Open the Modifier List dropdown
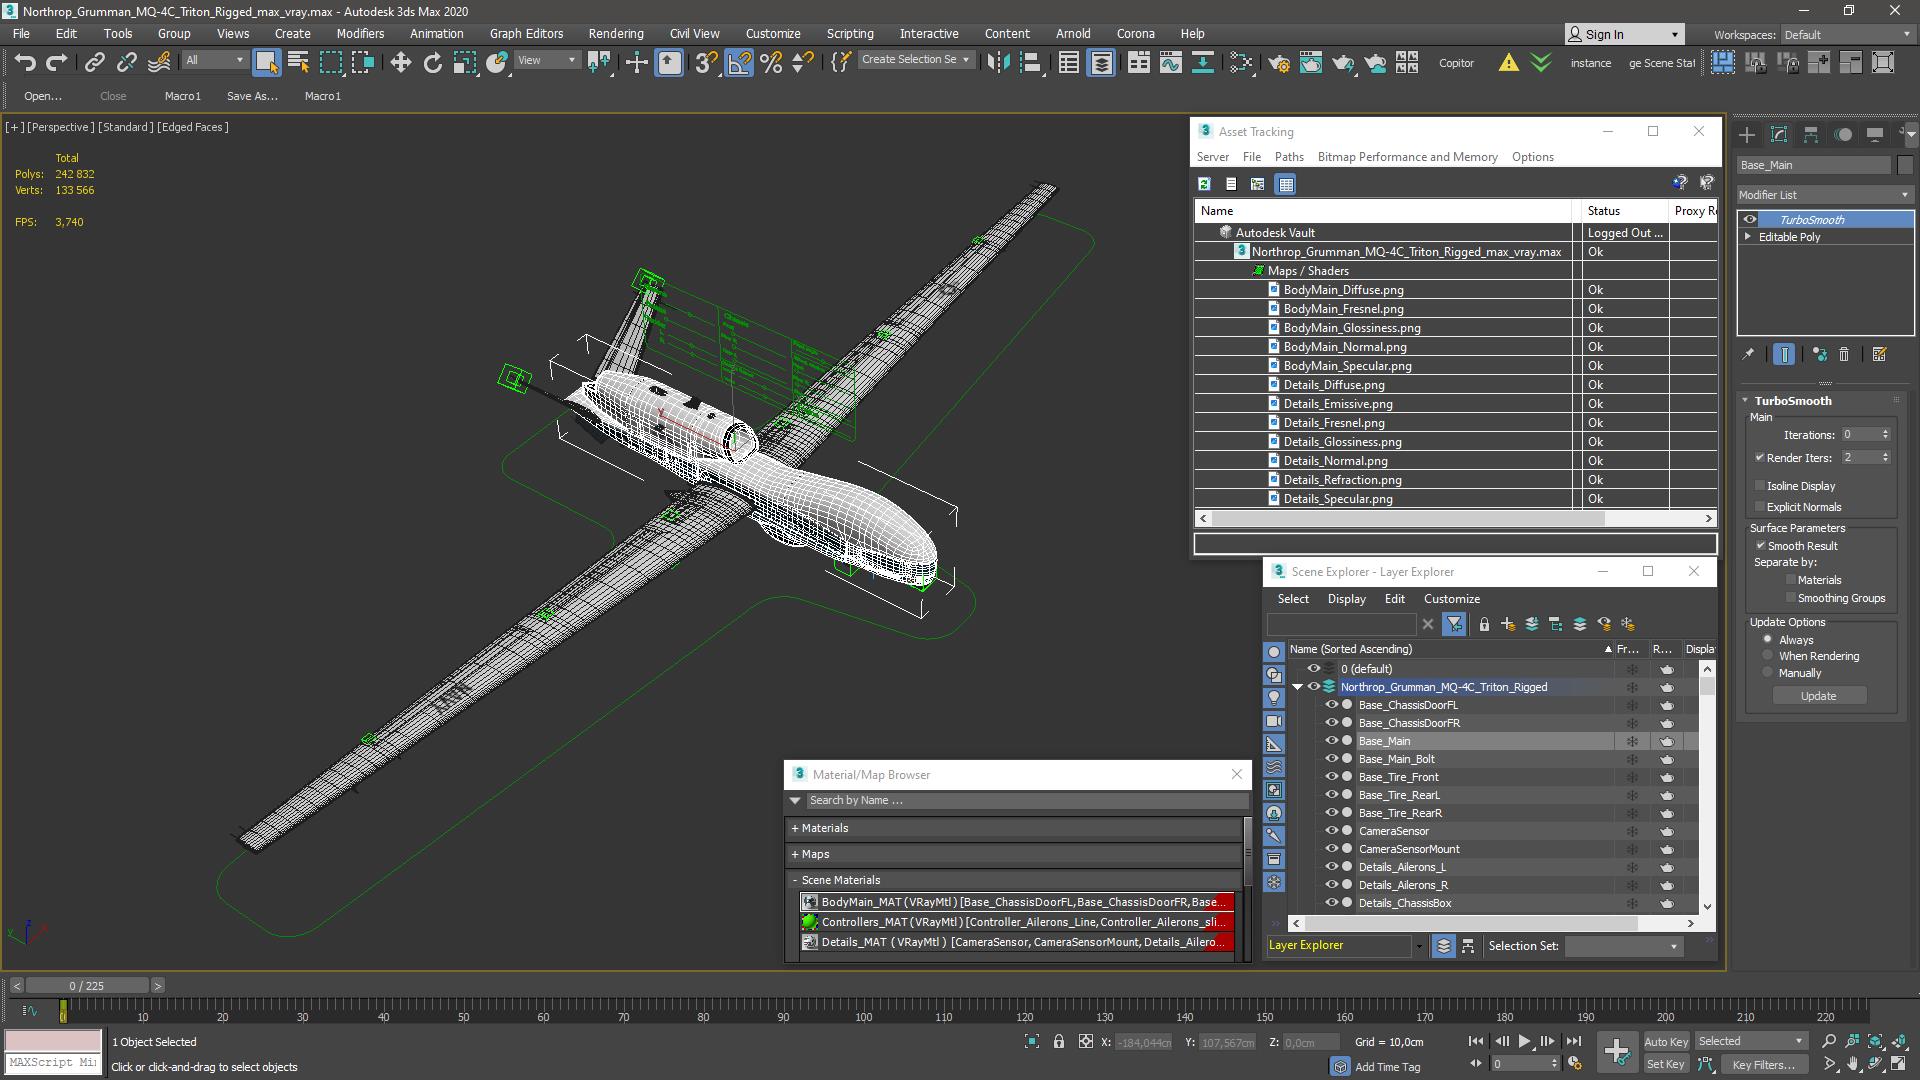Viewport: 1920px width, 1080px height. pyautogui.click(x=1825, y=195)
